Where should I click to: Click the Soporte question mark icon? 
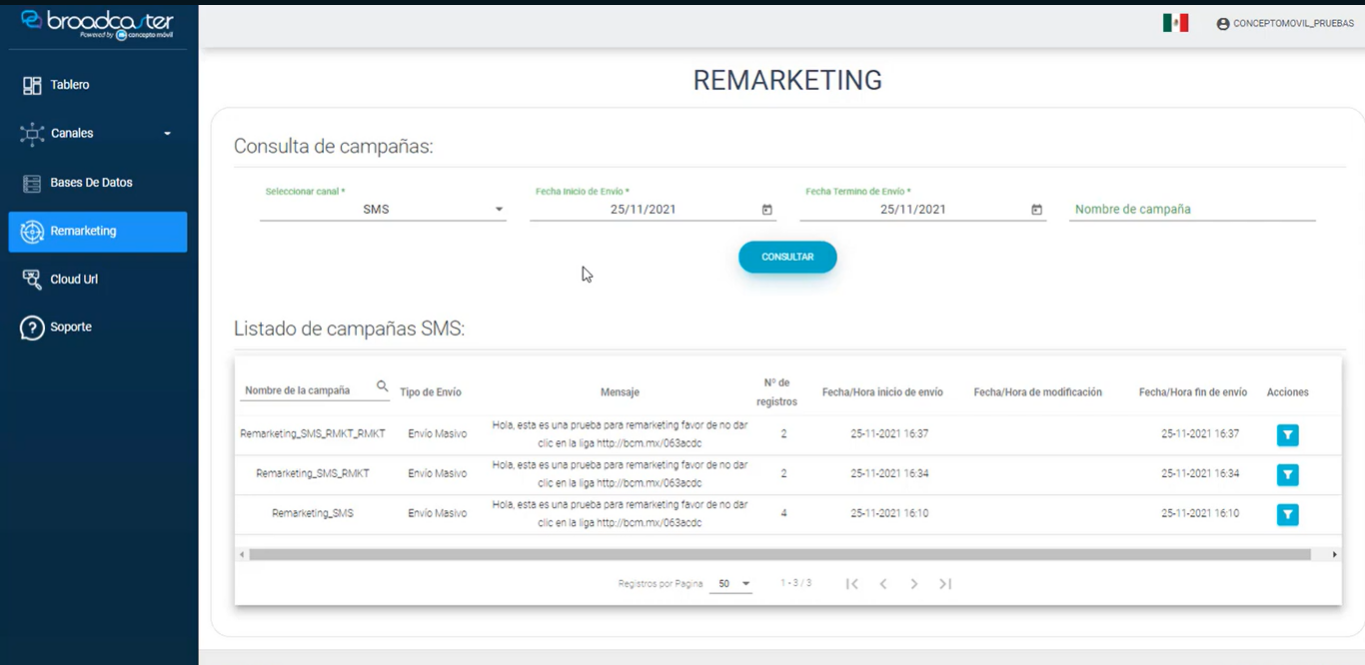tap(32, 327)
